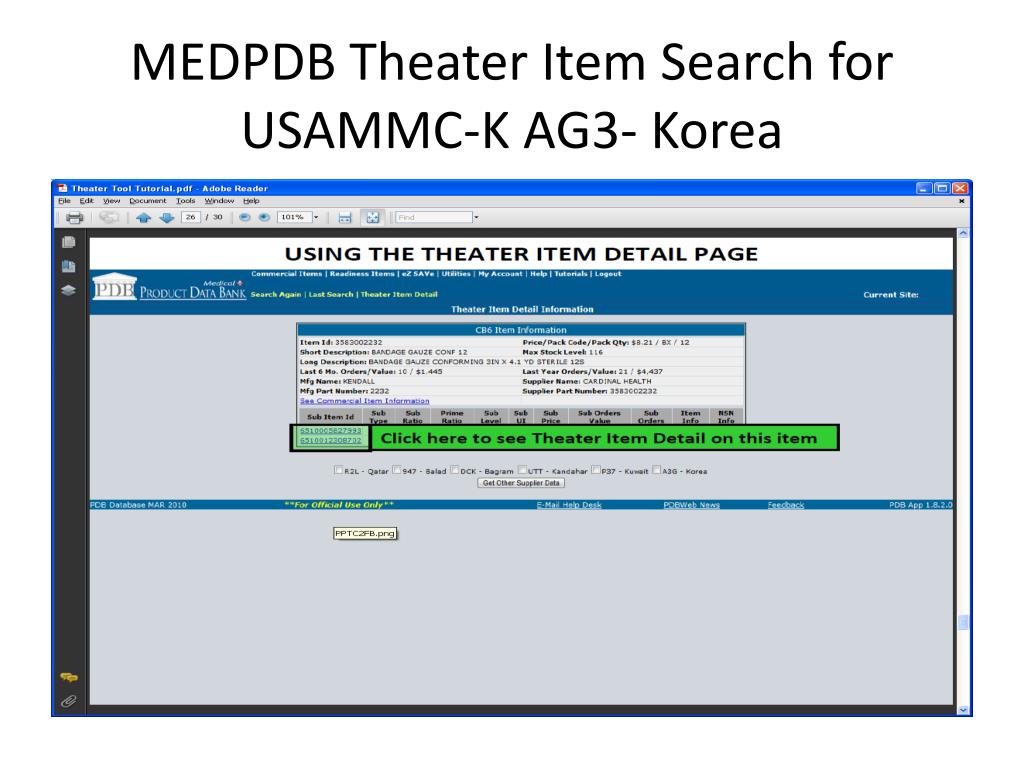Click the scrollbar up arrow
The width and height of the screenshot is (1024, 768).
(963, 233)
